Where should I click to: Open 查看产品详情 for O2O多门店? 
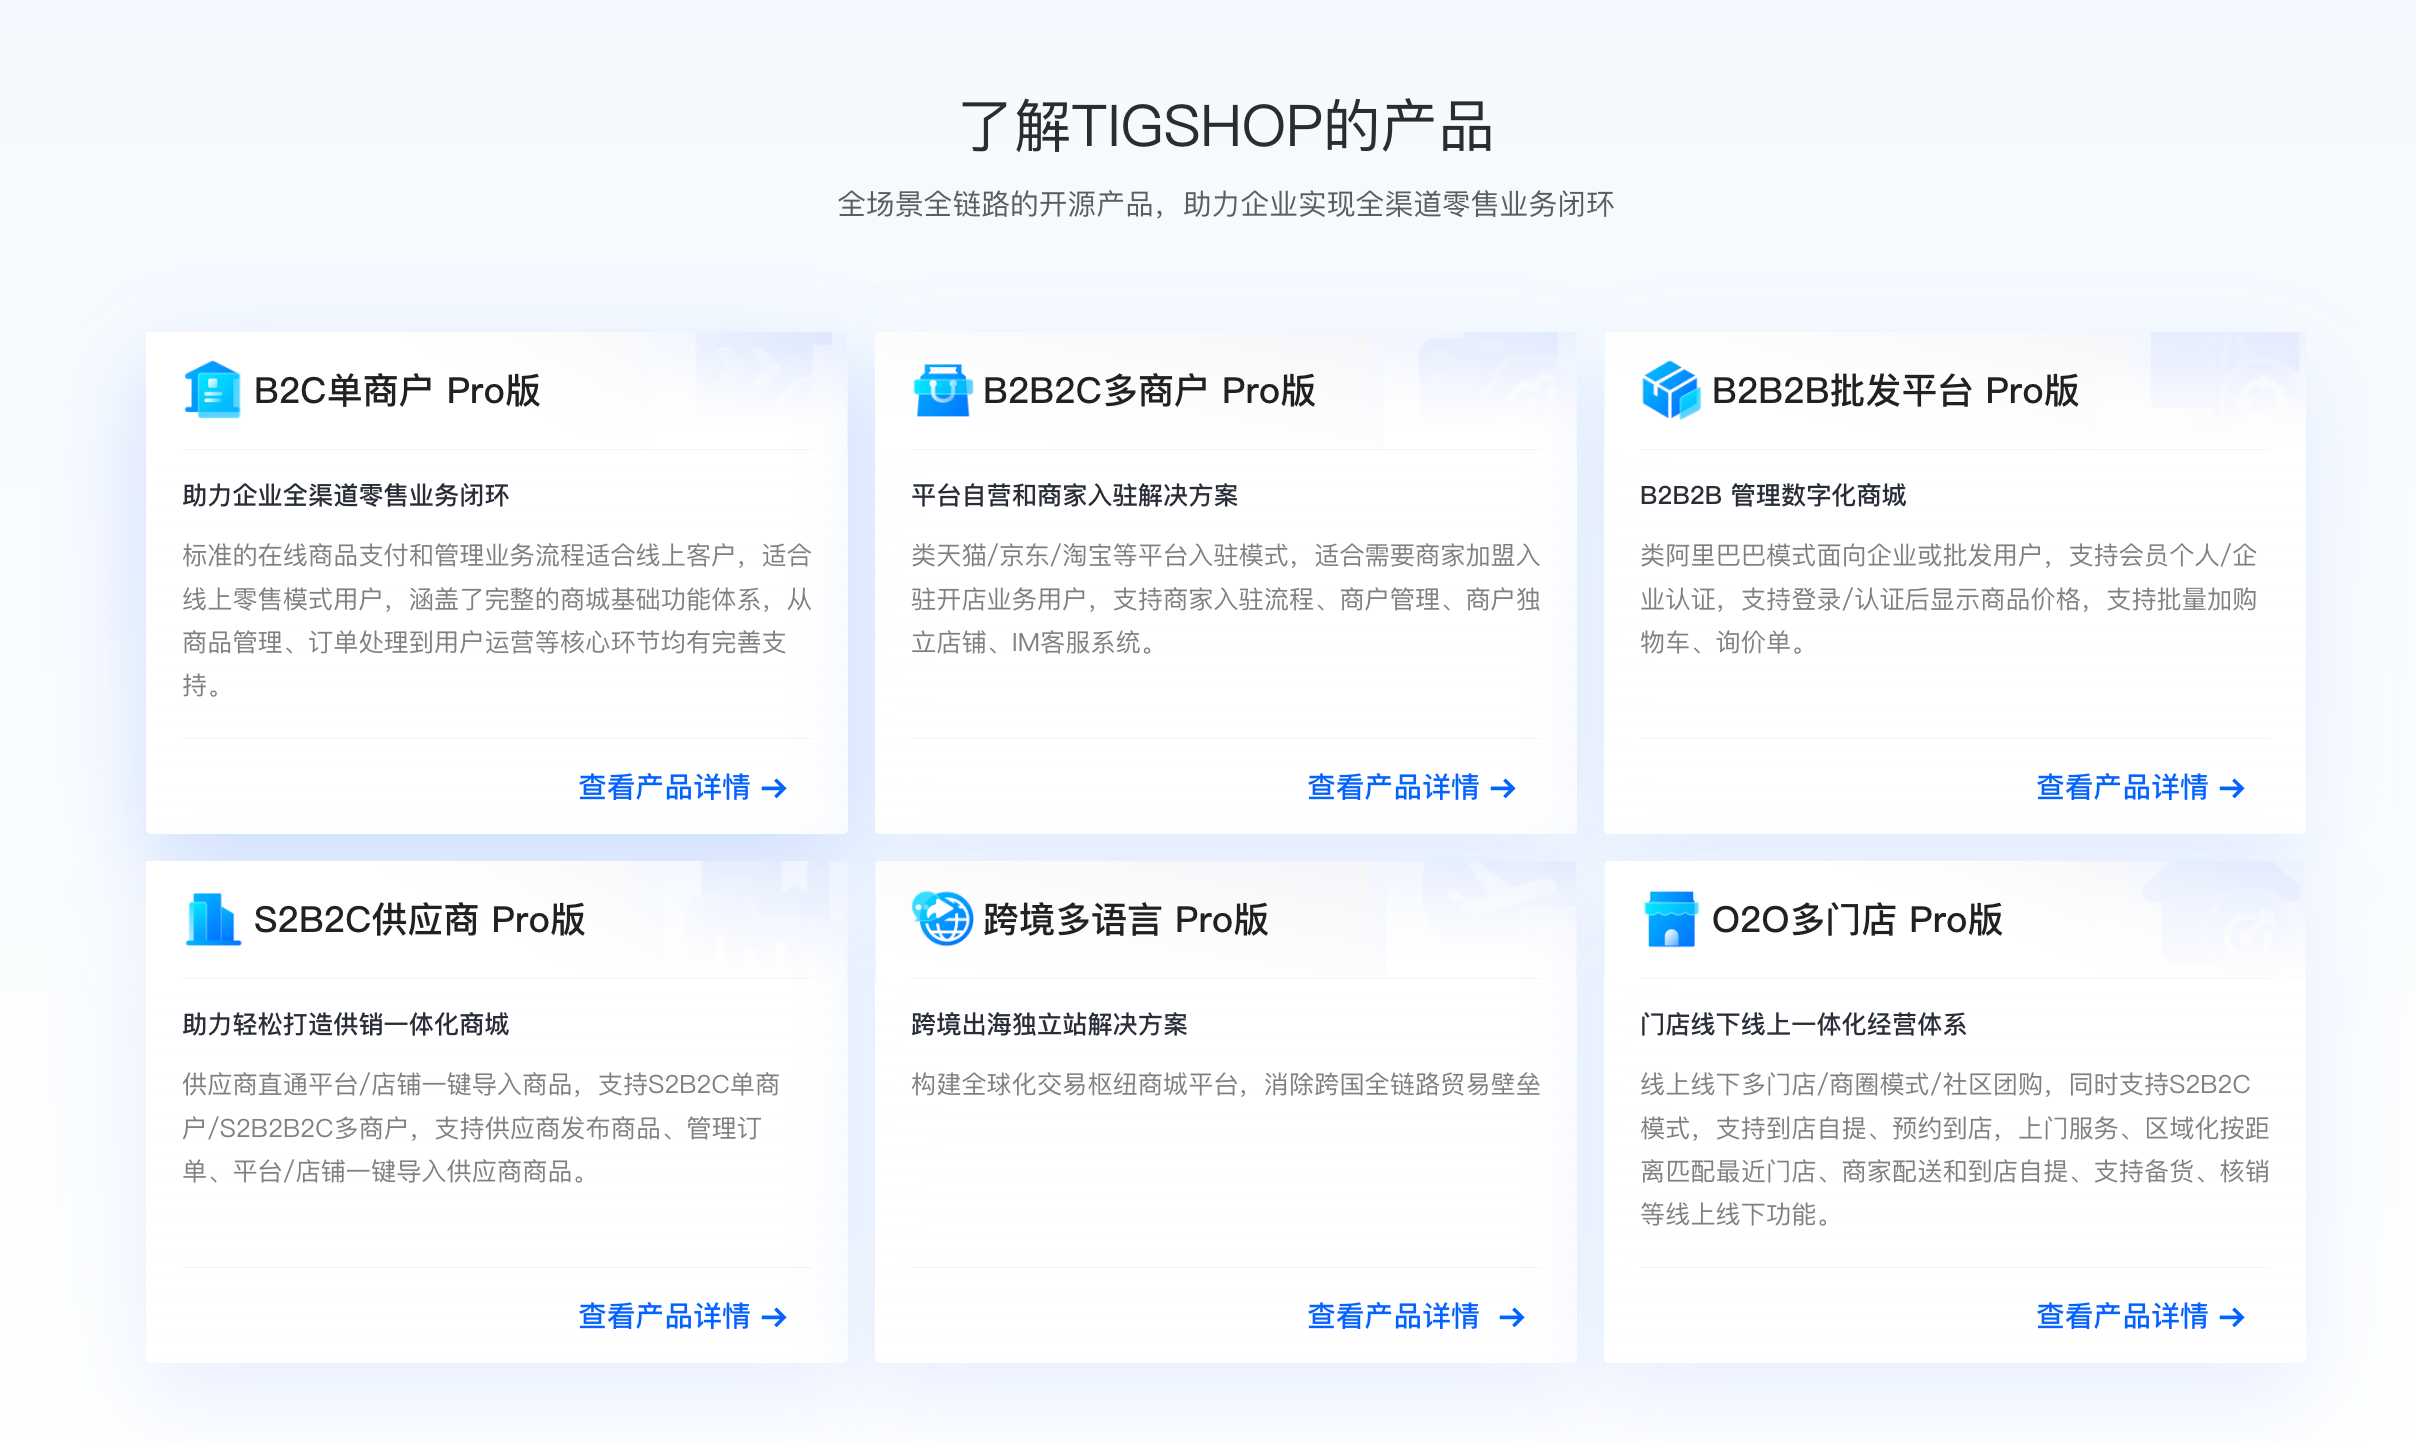[2141, 1317]
